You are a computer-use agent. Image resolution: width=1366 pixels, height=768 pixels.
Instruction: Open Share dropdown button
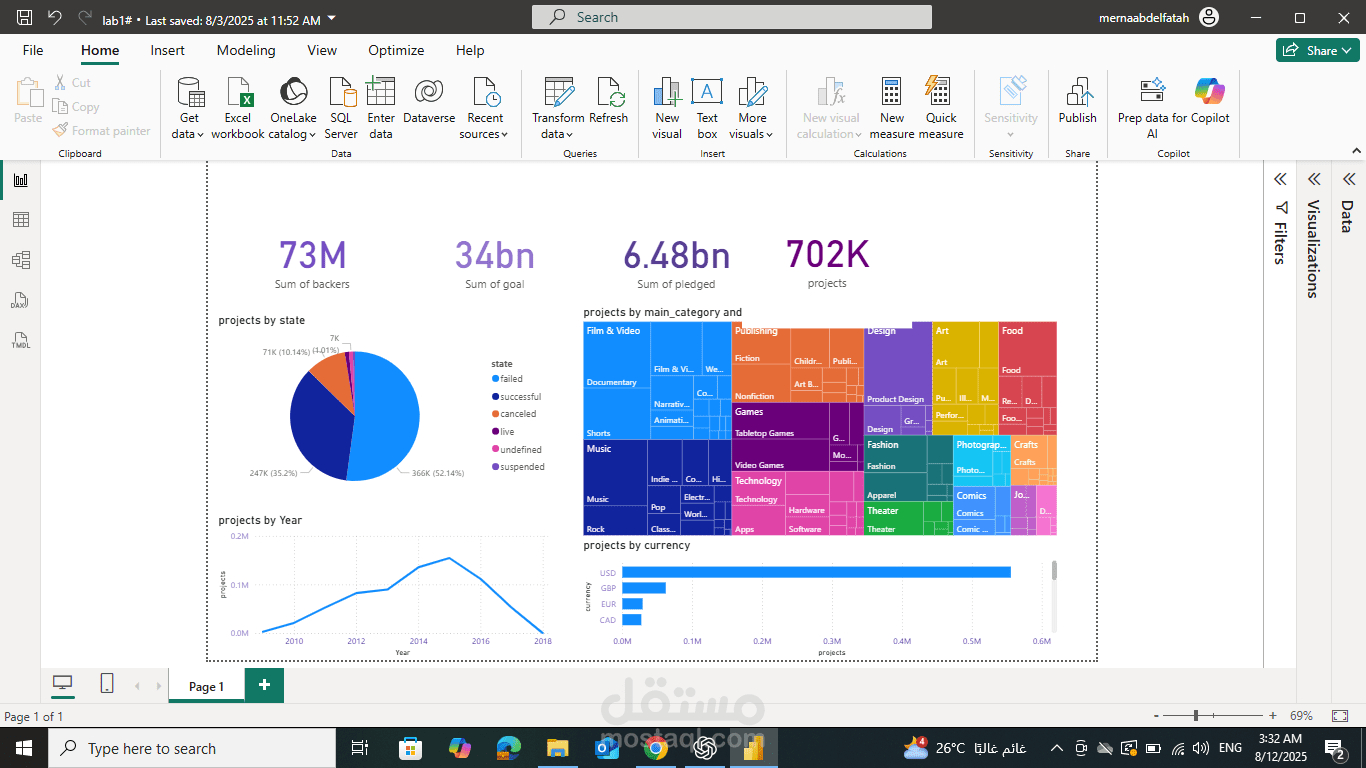(x=1317, y=50)
